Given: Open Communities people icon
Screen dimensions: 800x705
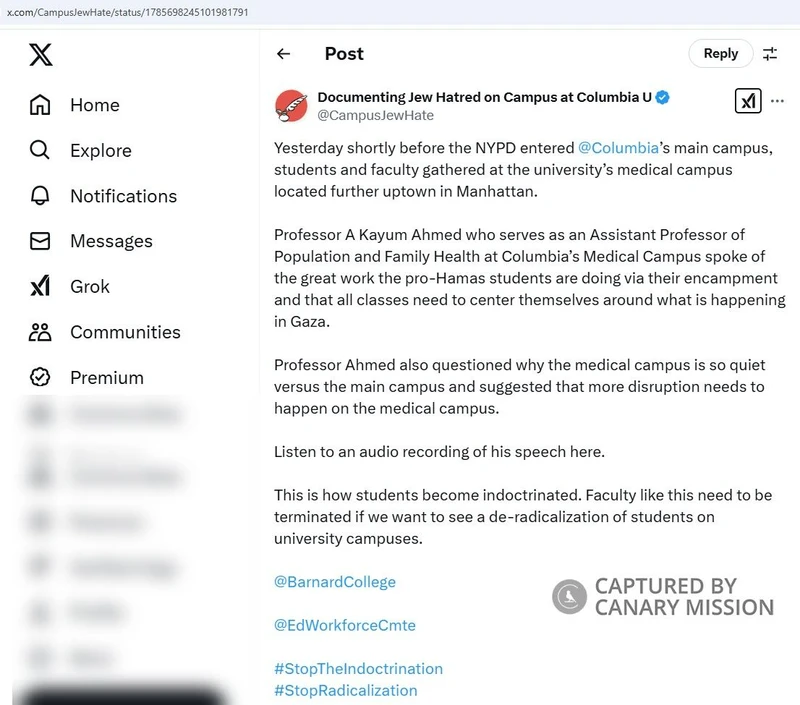Looking at the screenshot, I should click(40, 332).
